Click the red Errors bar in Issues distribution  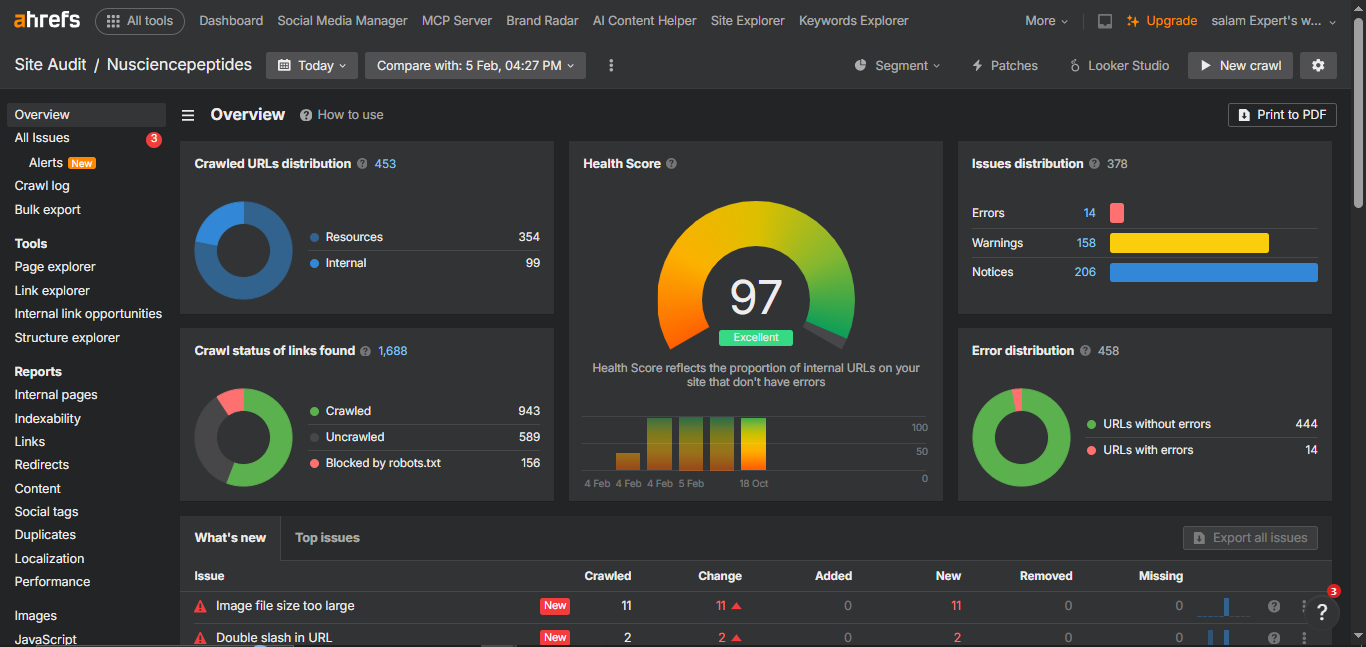pyautogui.click(x=1117, y=213)
